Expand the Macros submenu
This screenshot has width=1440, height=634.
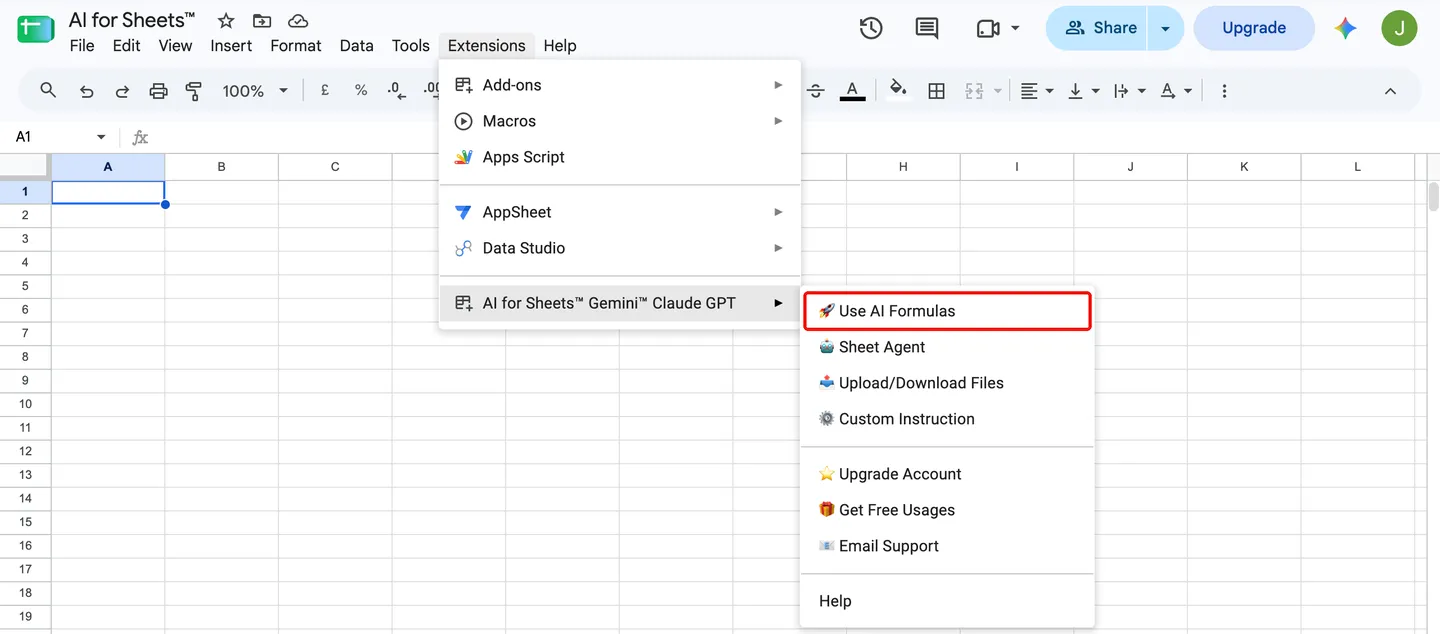(620, 121)
